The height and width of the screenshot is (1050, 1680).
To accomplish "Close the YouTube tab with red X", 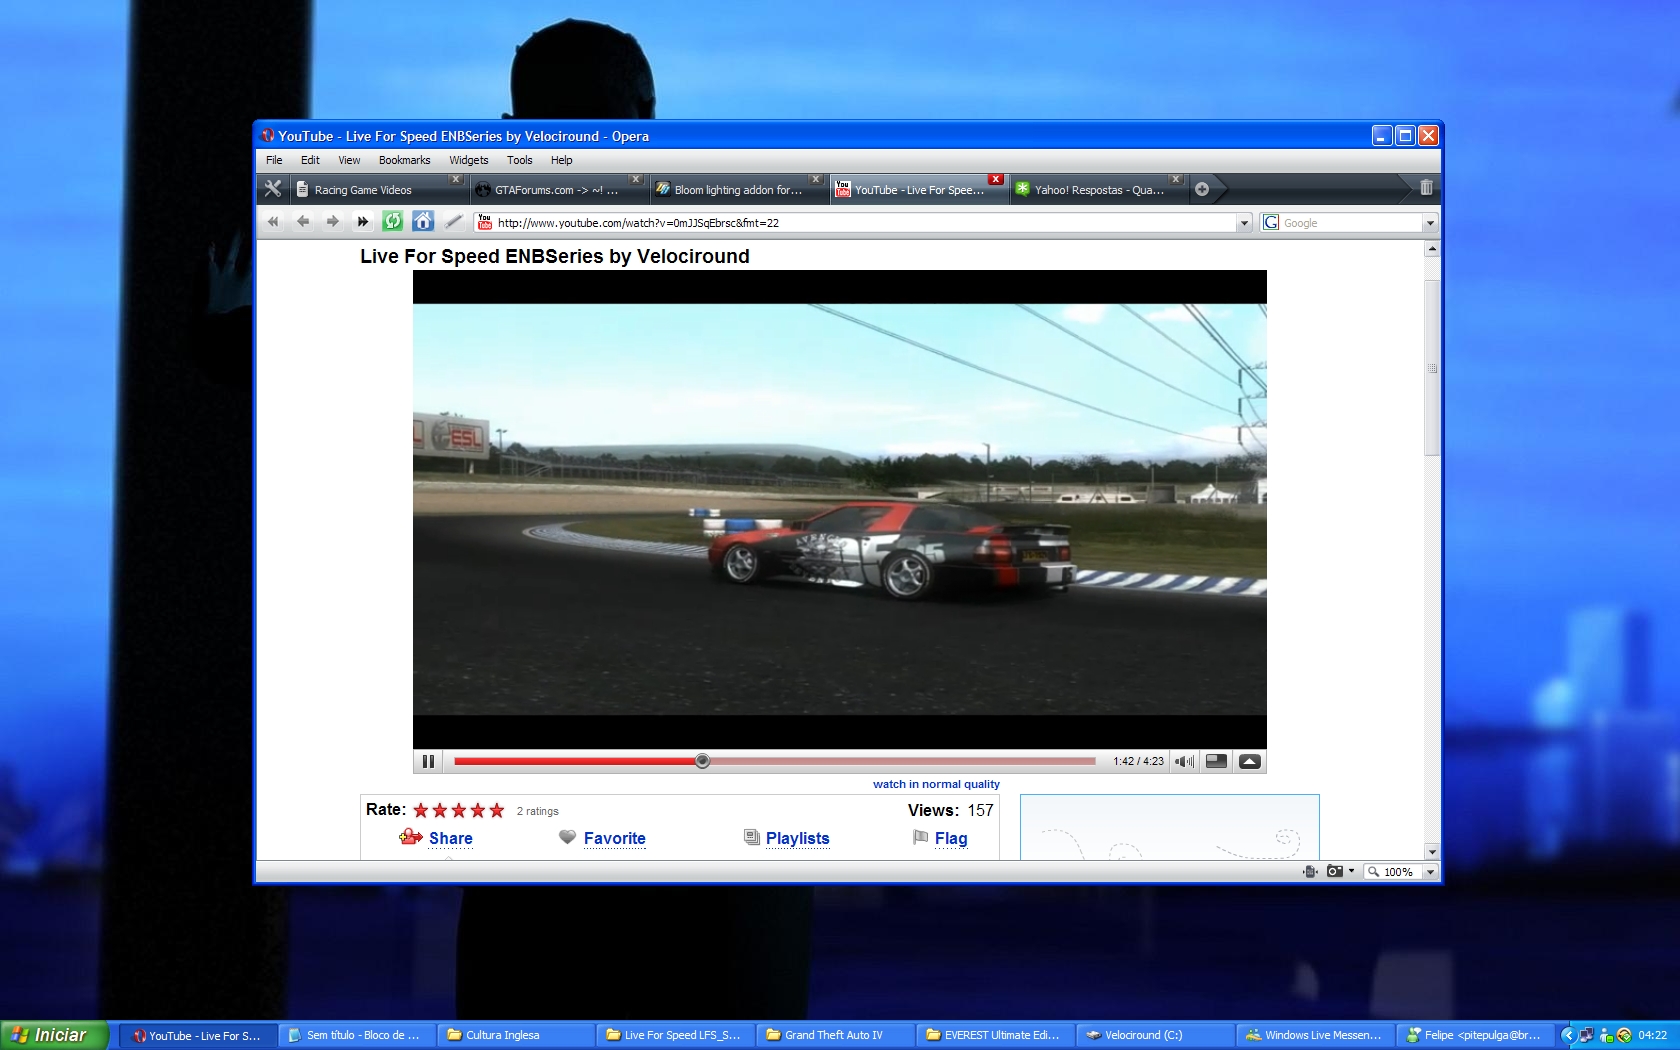I will tap(995, 180).
